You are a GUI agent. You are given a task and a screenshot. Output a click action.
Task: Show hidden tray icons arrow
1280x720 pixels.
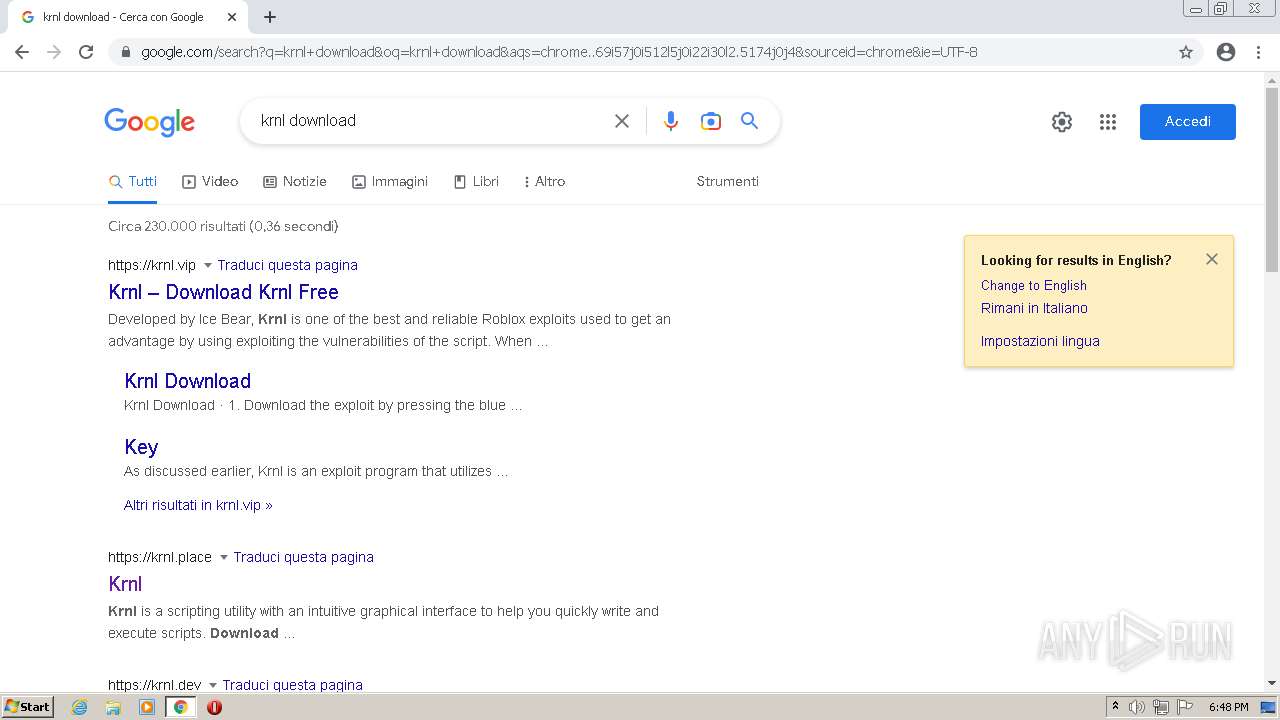(x=1116, y=707)
